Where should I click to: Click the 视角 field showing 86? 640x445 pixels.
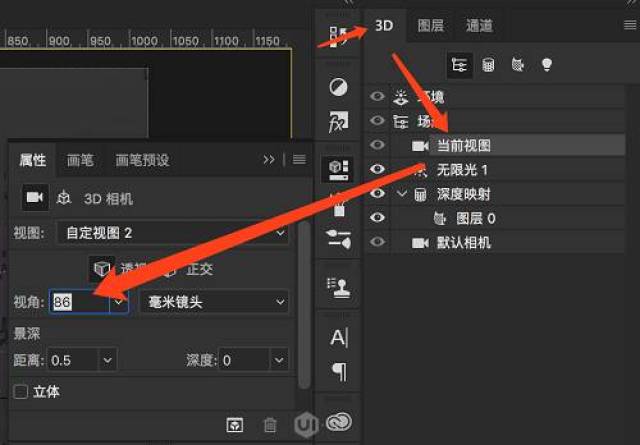pos(80,302)
